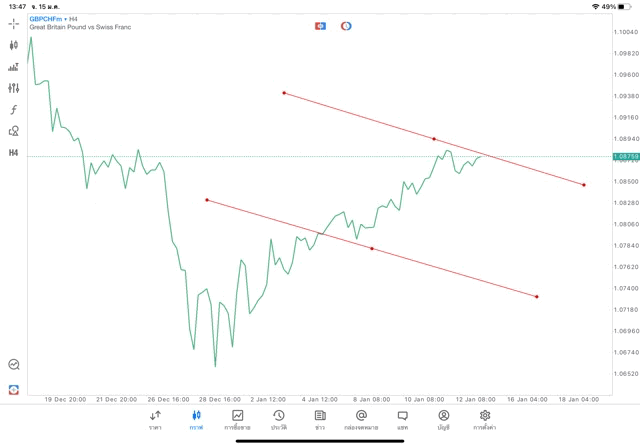
Task: Open the indicators function icon
Action: [13, 109]
